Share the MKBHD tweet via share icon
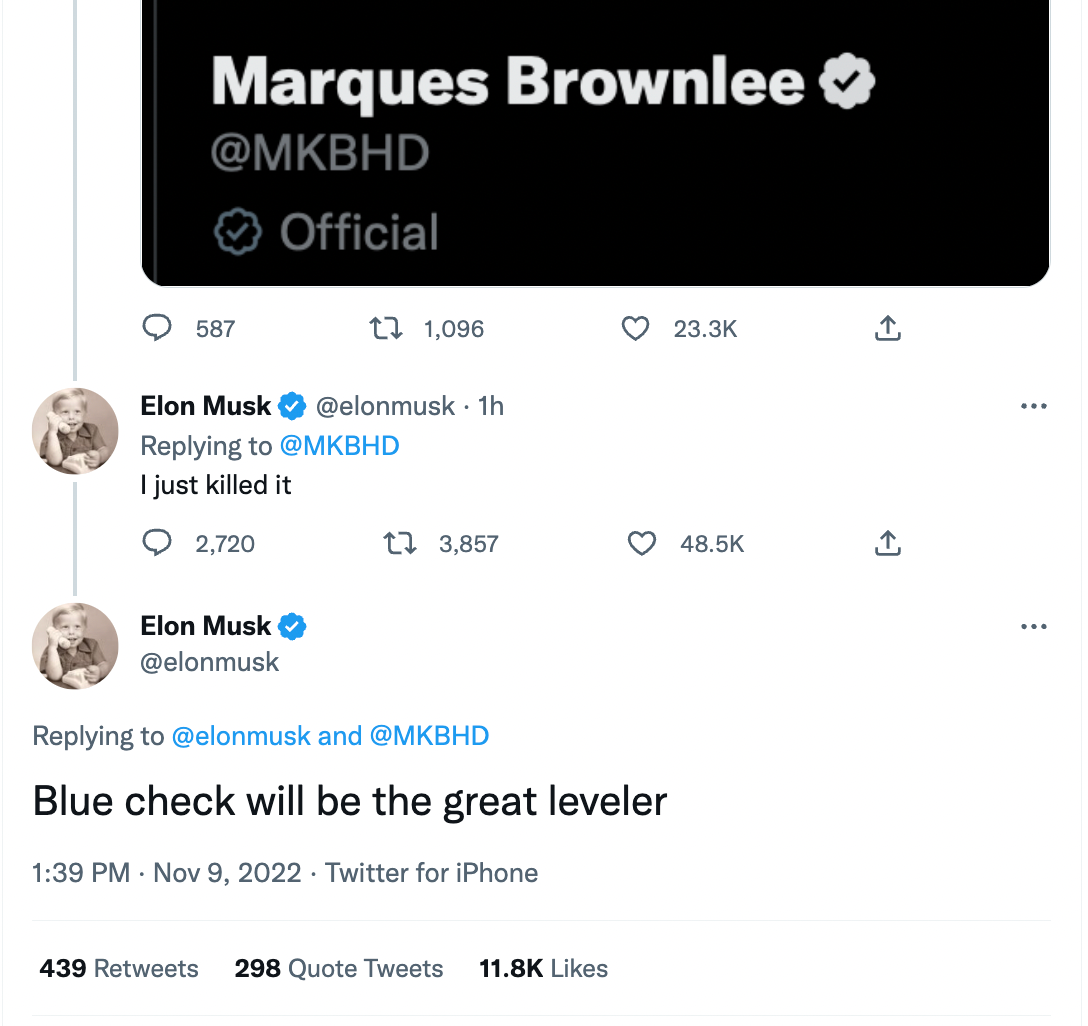 887,327
